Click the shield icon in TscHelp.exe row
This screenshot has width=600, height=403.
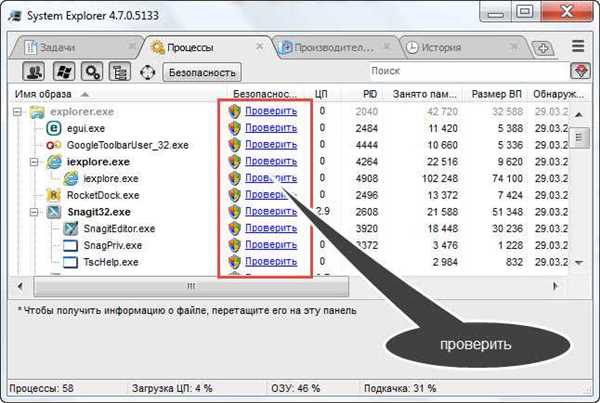tap(234, 262)
